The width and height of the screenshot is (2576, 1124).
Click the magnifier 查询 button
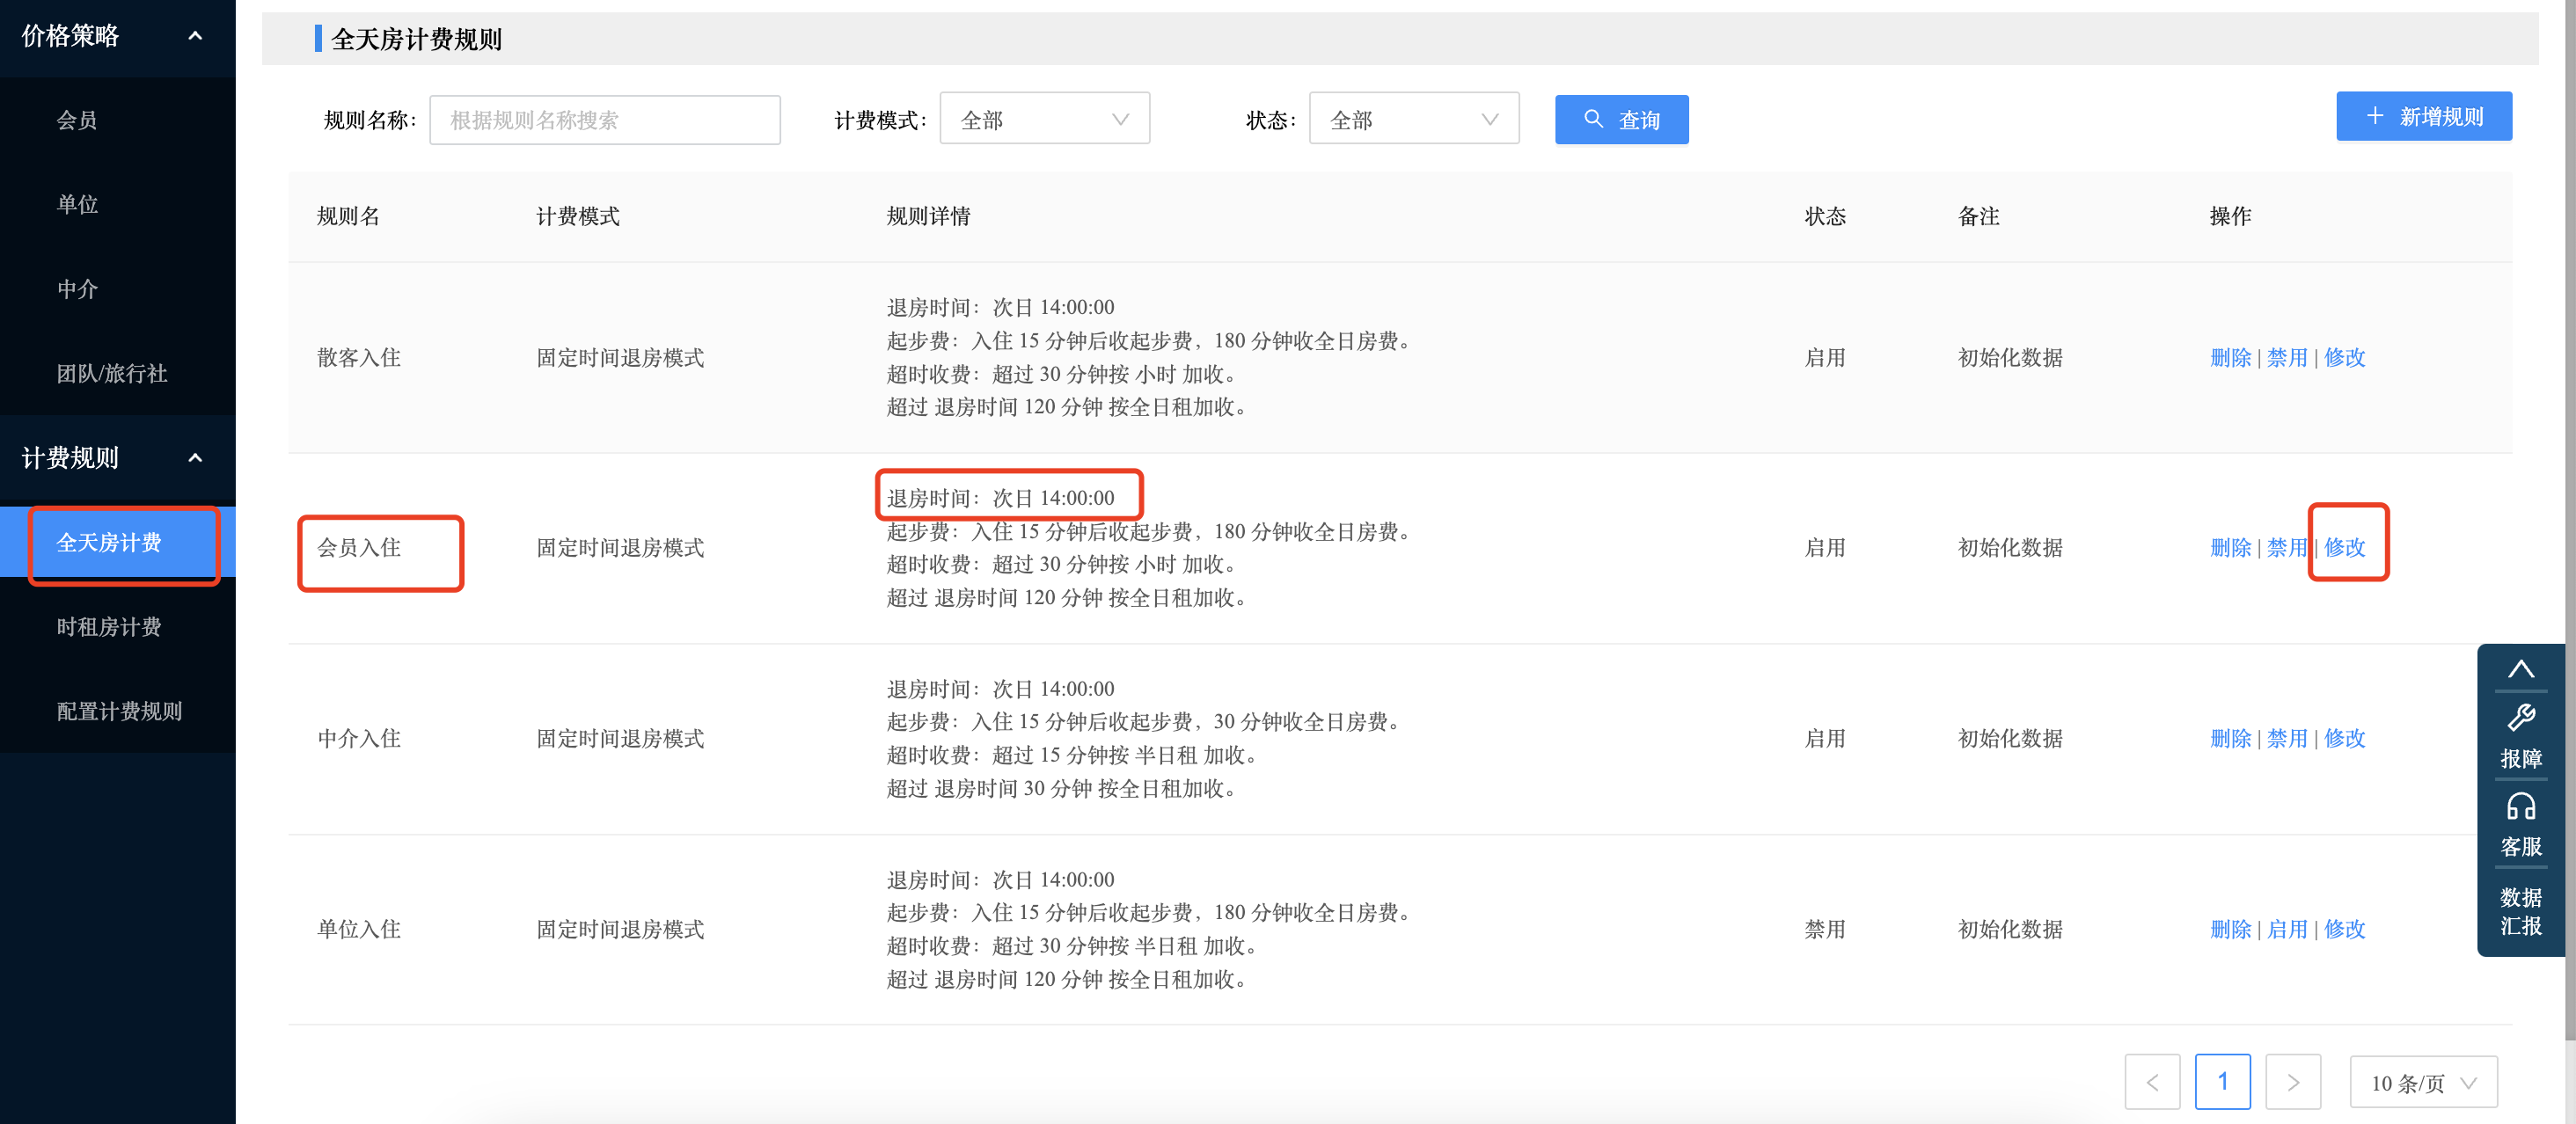[x=1621, y=120]
